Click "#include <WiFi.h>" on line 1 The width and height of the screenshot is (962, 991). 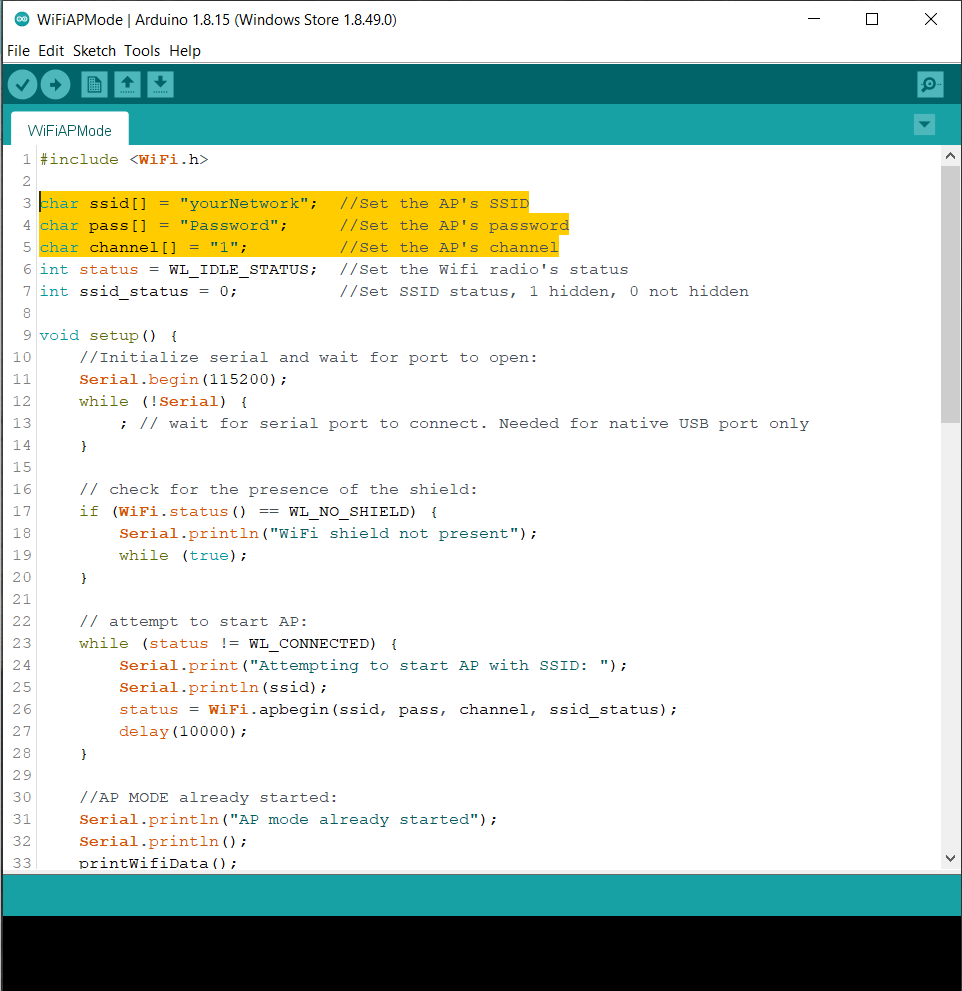[x=124, y=160]
